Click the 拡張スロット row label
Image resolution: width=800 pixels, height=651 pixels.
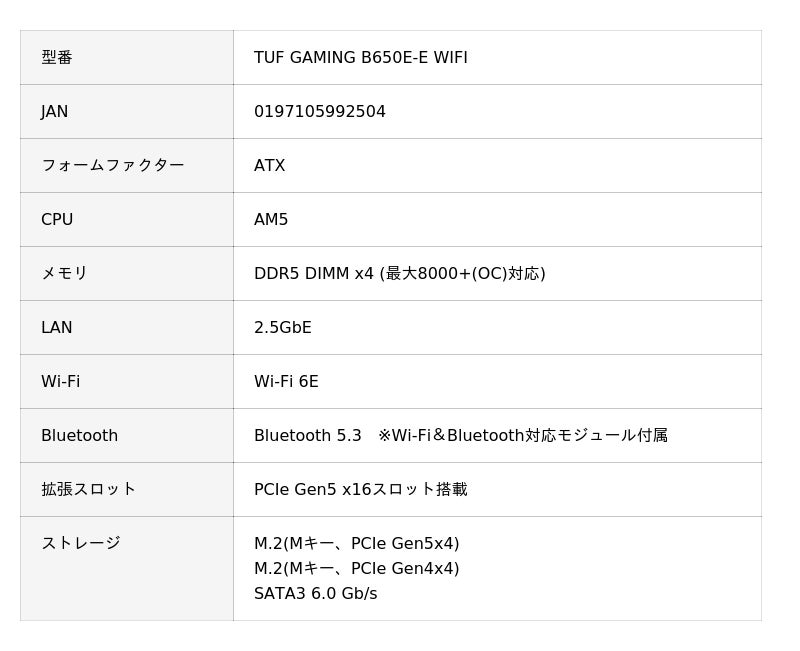point(88,490)
